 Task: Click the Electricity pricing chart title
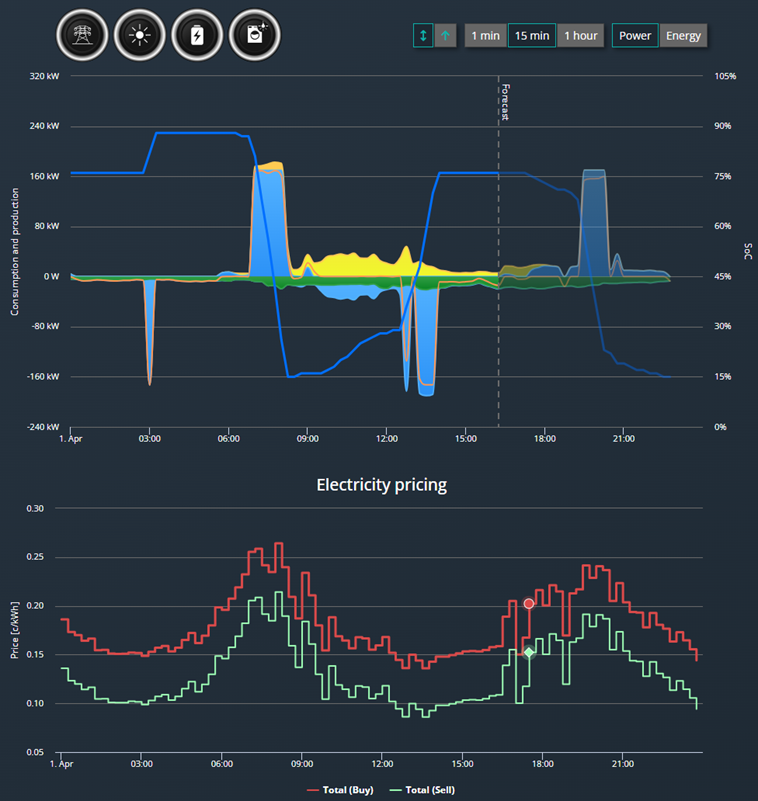coord(382,485)
